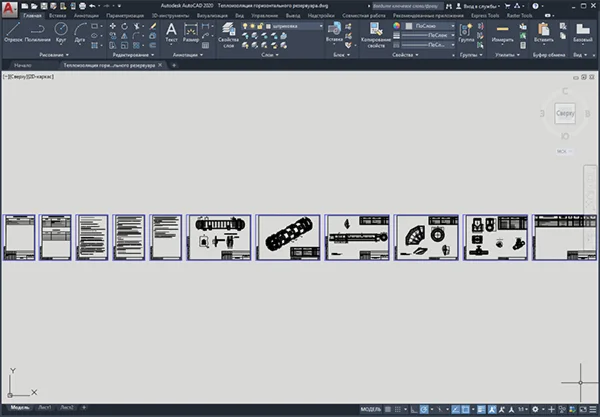The width and height of the screenshot is (600, 417).
Task: Select the first title sheet in drawing area
Action: [x=19, y=237]
